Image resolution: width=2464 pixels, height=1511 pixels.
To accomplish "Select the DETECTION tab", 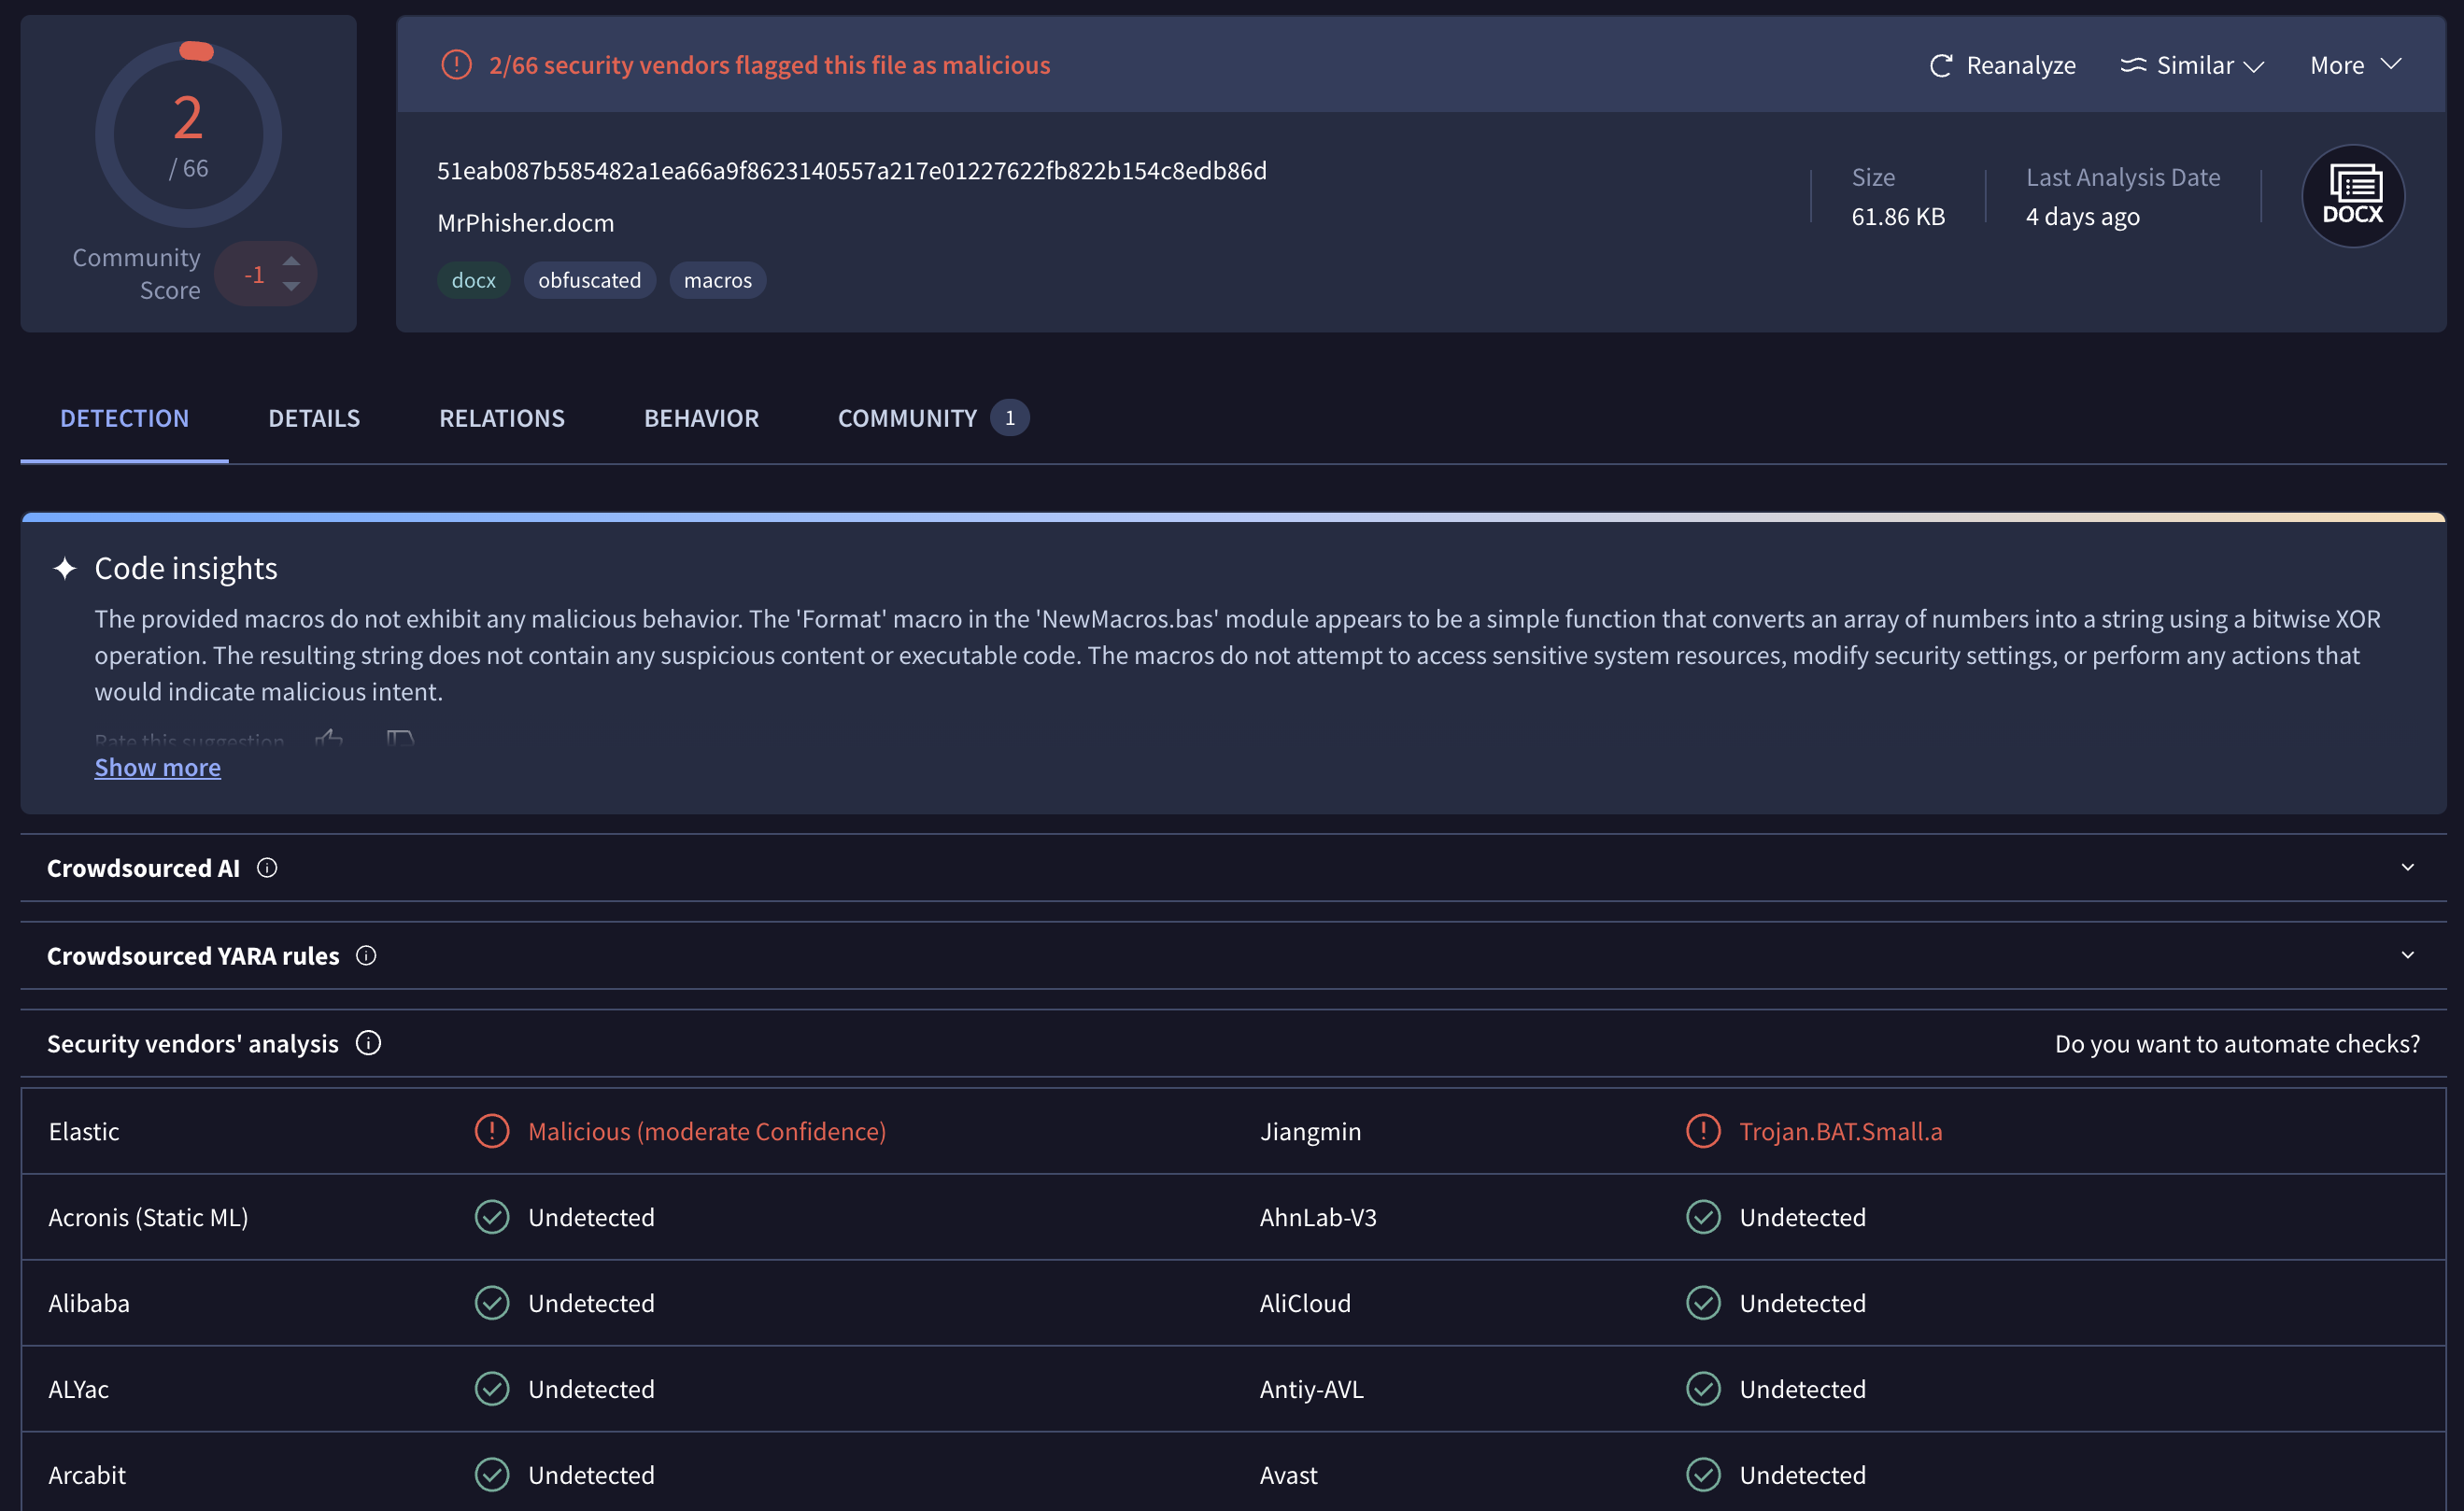I will point(124,418).
